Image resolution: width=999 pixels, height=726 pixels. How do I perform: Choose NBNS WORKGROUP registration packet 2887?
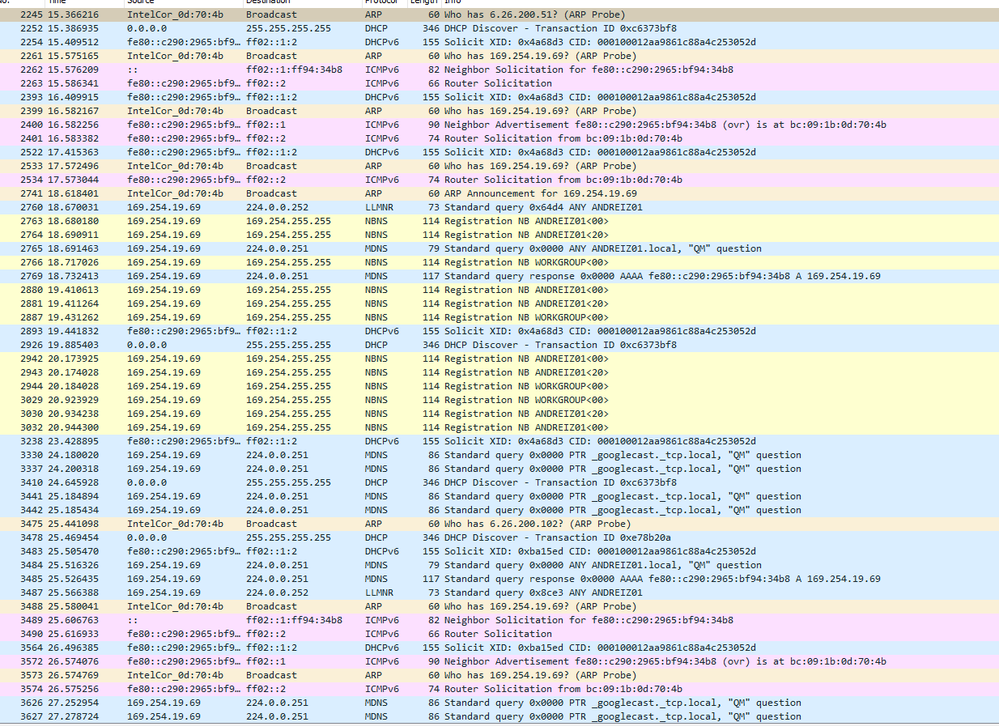pyautogui.click(x=500, y=317)
